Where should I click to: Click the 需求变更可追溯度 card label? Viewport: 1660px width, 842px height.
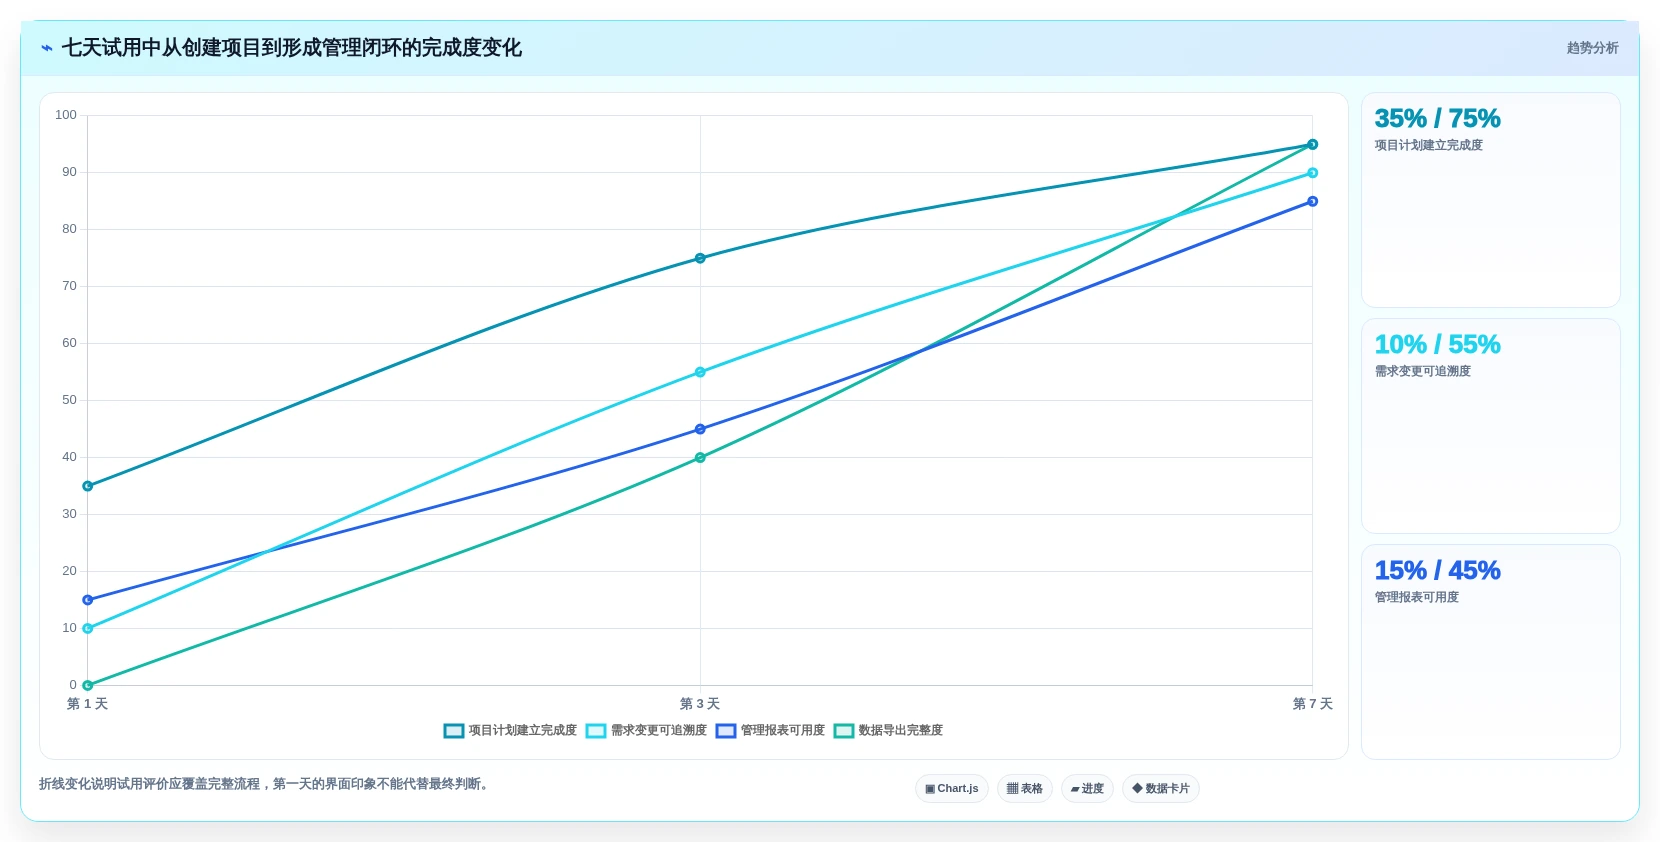coord(1423,371)
